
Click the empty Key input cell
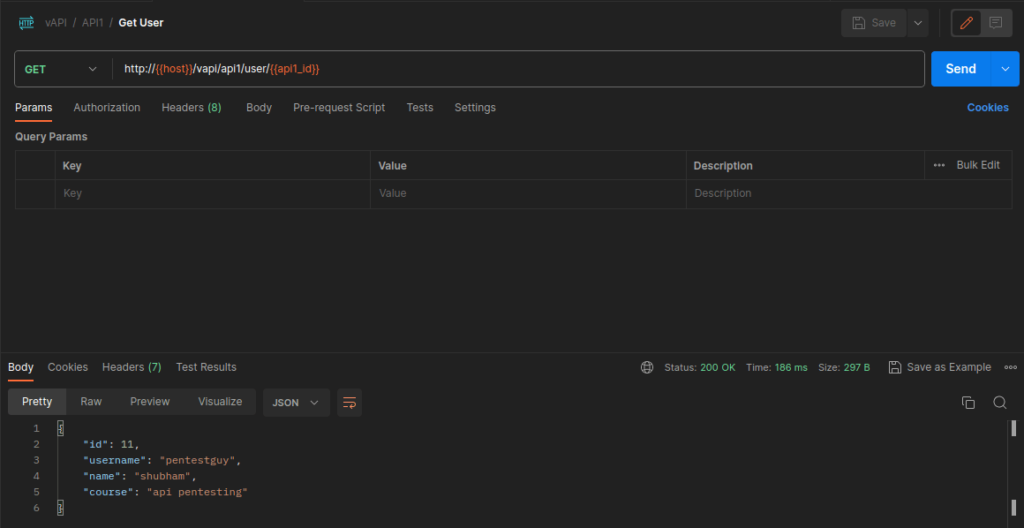(213, 193)
